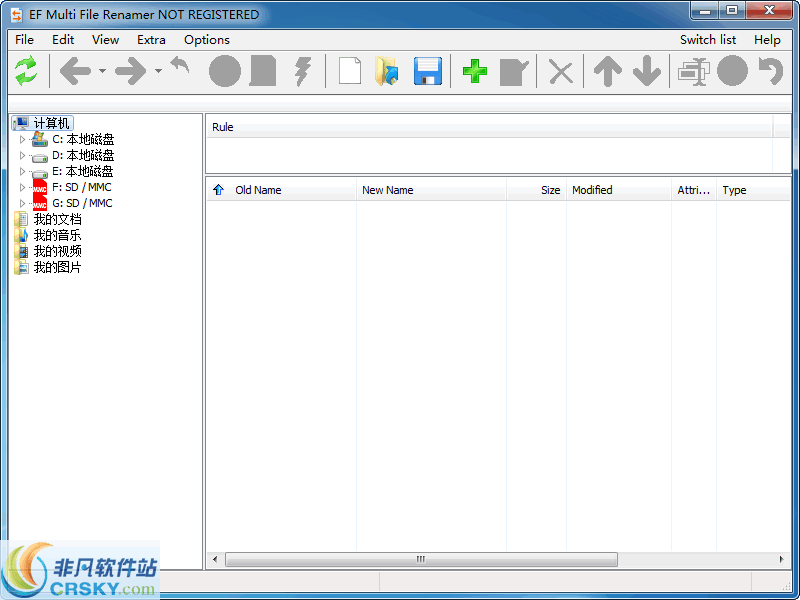Click the small curved up-level arrow icon

(180, 65)
